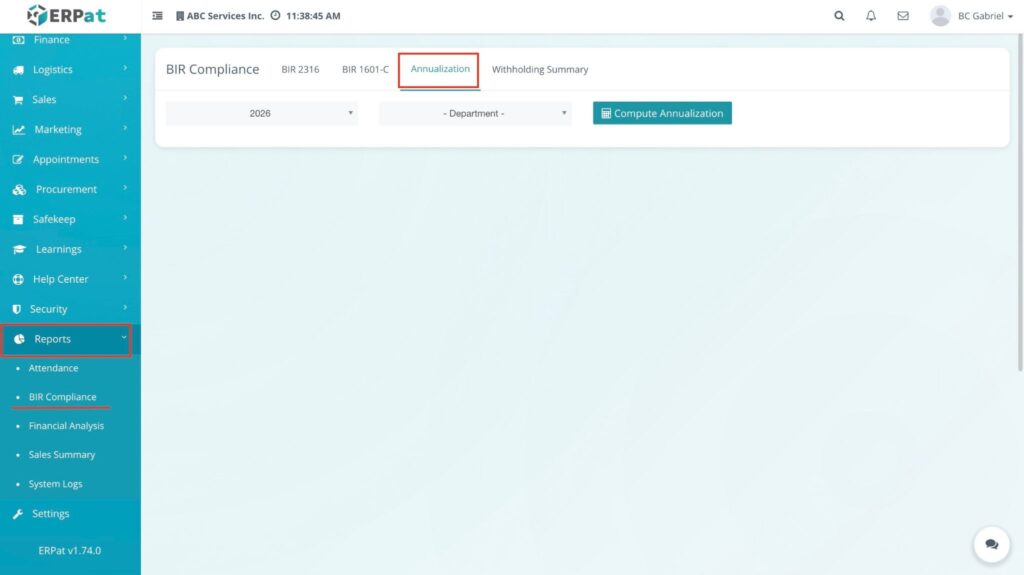Click the Security menu label
Image resolution: width=1024 pixels, height=575 pixels.
point(48,309)
